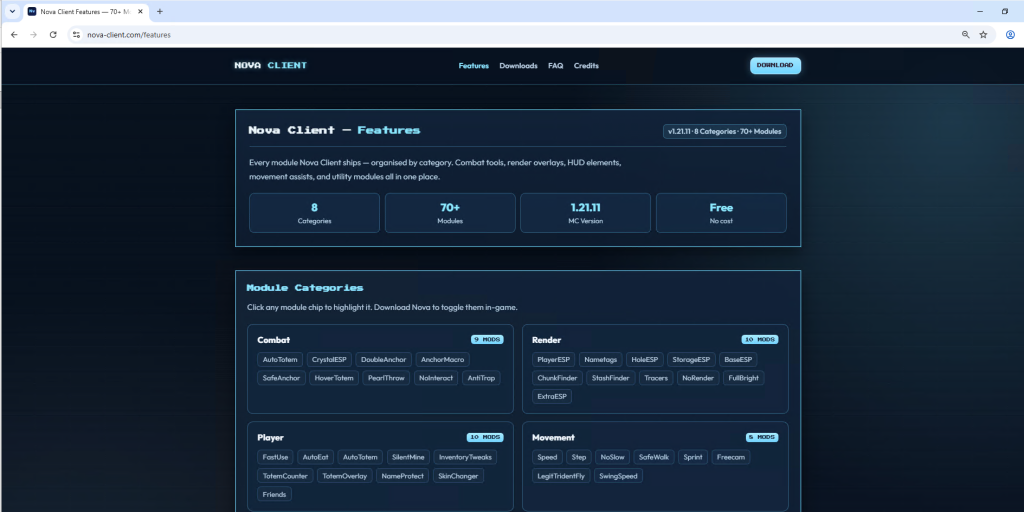Bookmark this page with the star icon
The height and width of the screenshot is (512, 1024).
click(x=984, y=35)
